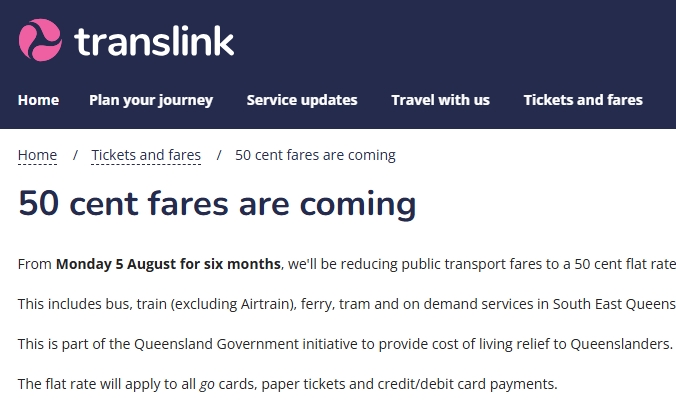The width and height of the screenshot is (676, 408).
Task: Click the bold text Monday 5 August
Action: [x=116, y=264]
